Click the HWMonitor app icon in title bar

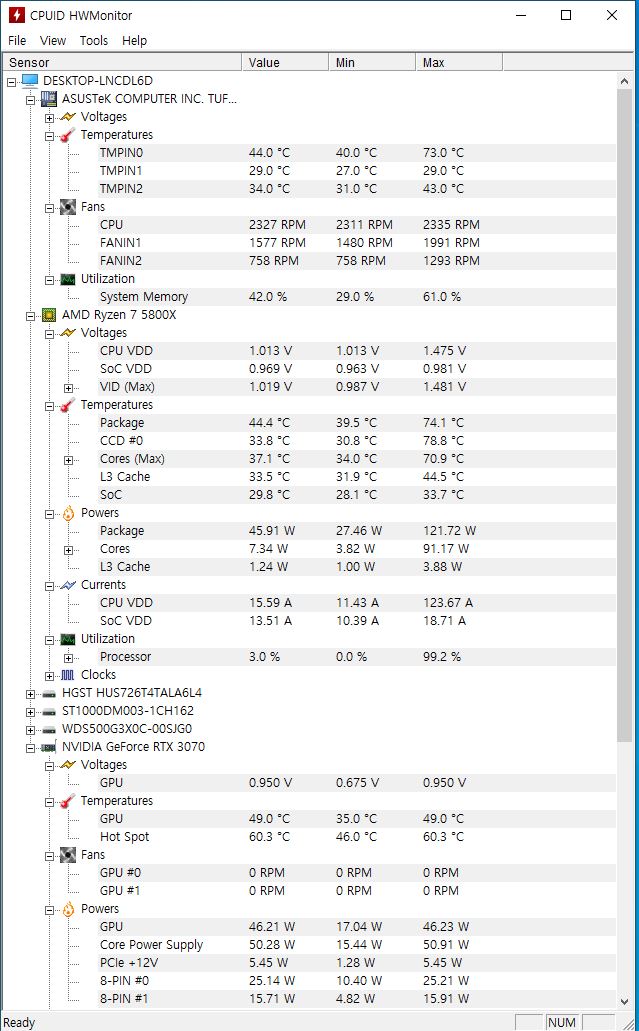tap(16, 14)
